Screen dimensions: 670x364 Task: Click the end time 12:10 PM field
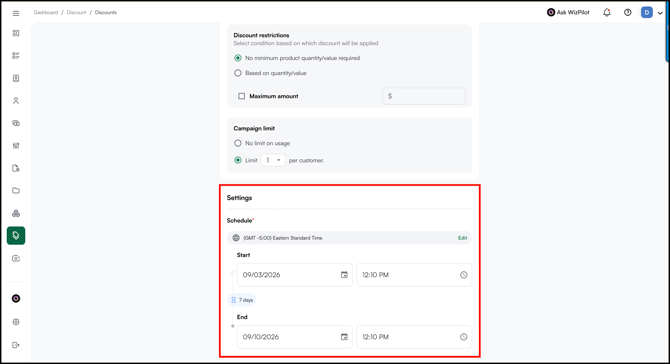[x=414, y=337]
